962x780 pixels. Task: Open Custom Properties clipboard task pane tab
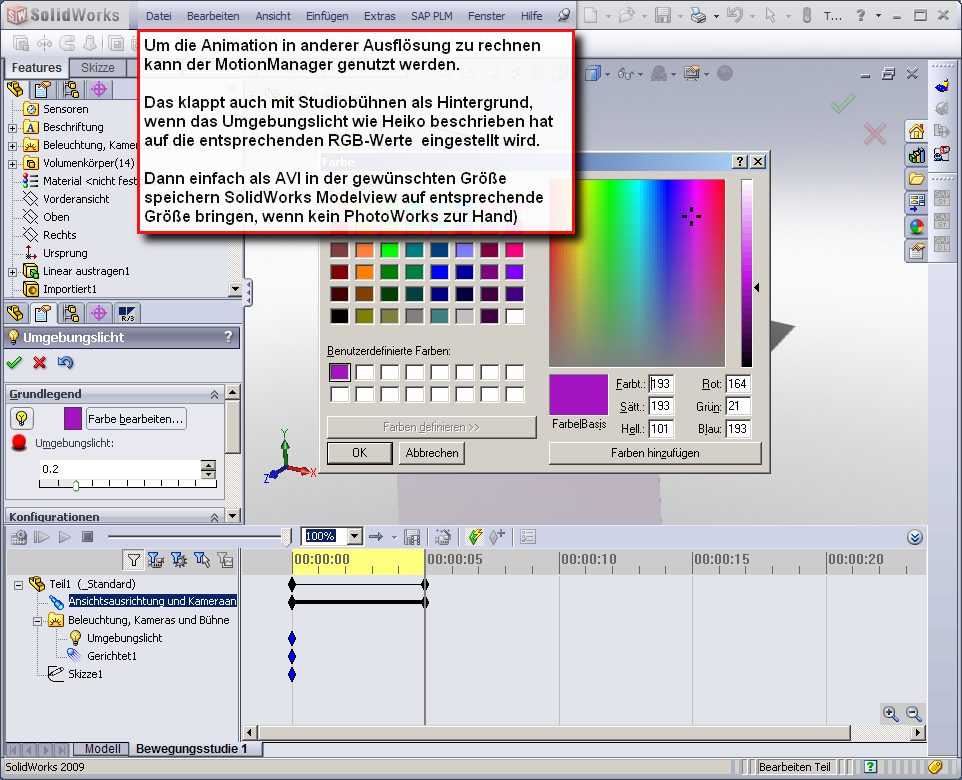917,250
